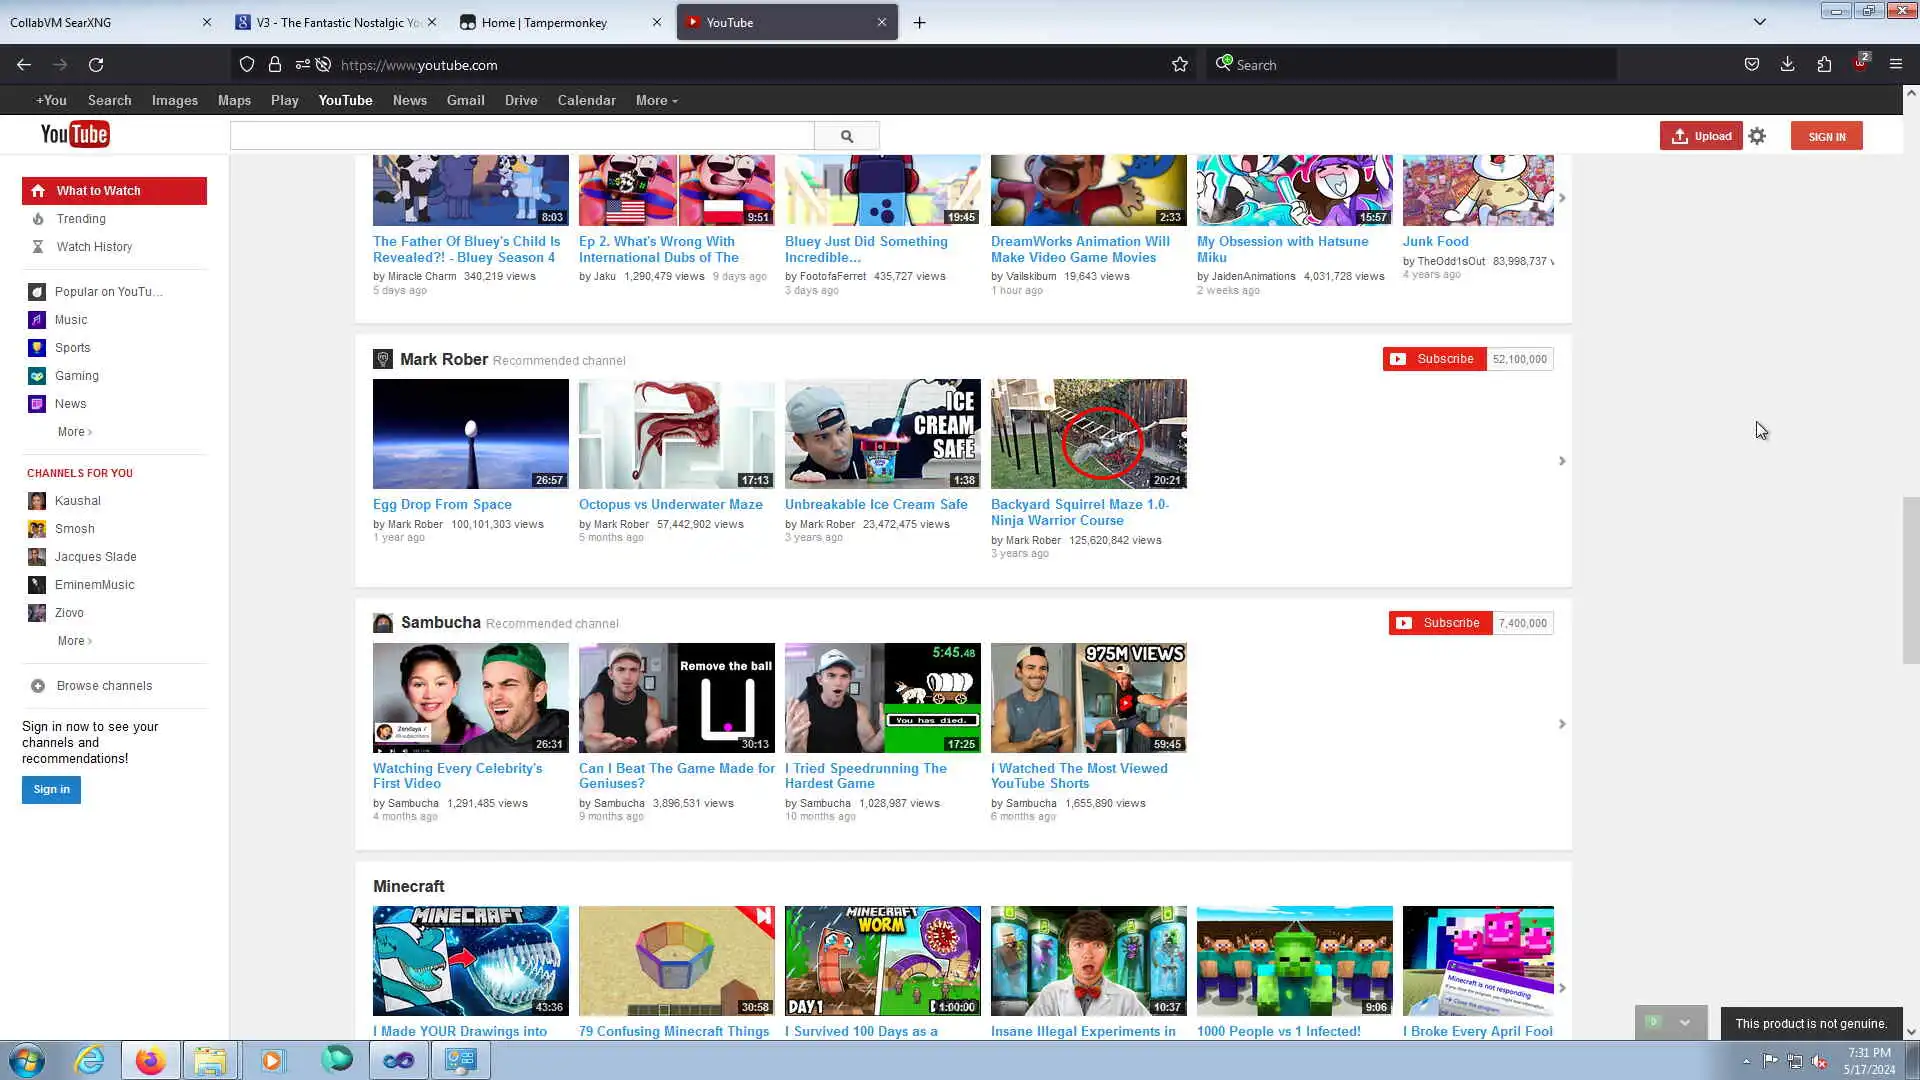Image resolution: width=1920 pixels, height=1080 pixels.
Task: Open Trending from the sidebar
Action: [x=81, y=219]
